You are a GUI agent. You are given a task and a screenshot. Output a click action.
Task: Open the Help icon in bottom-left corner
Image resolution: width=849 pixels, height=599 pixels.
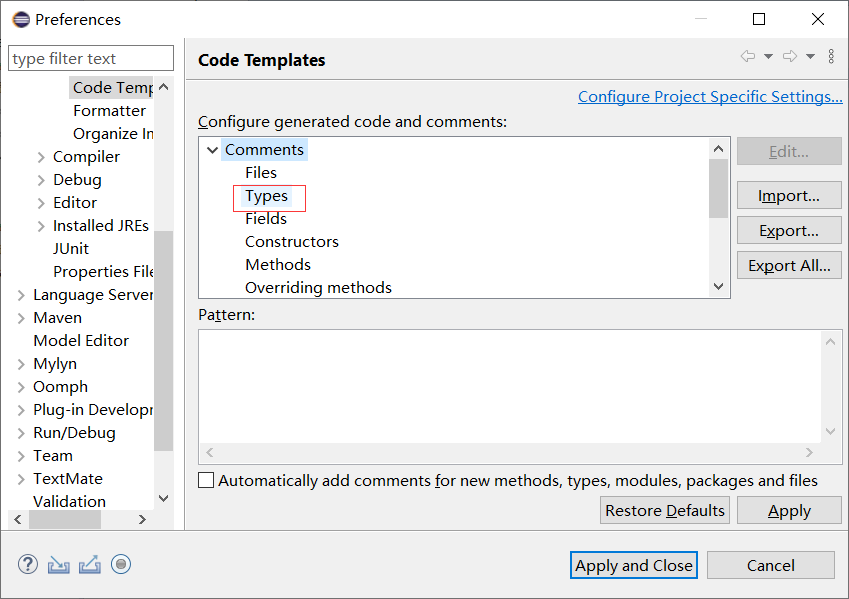27,564
